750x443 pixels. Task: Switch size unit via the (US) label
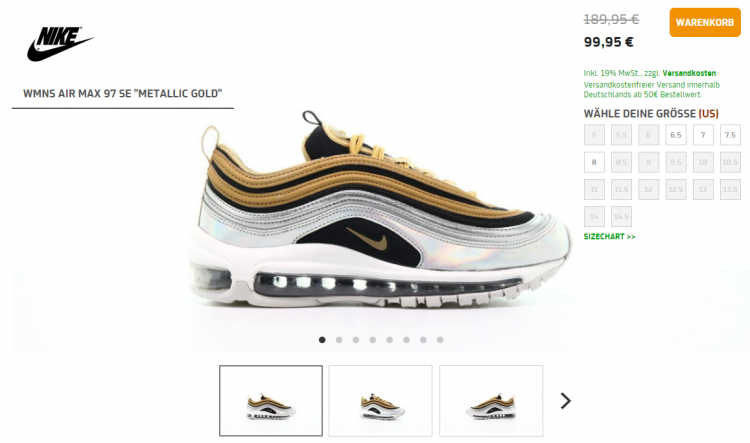click(x=708, y=113)
